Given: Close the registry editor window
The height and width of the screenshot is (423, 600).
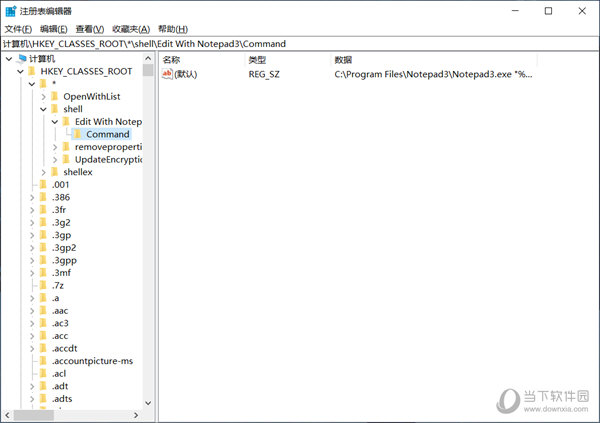Looking at the screenshot, I should click(582, 11).
